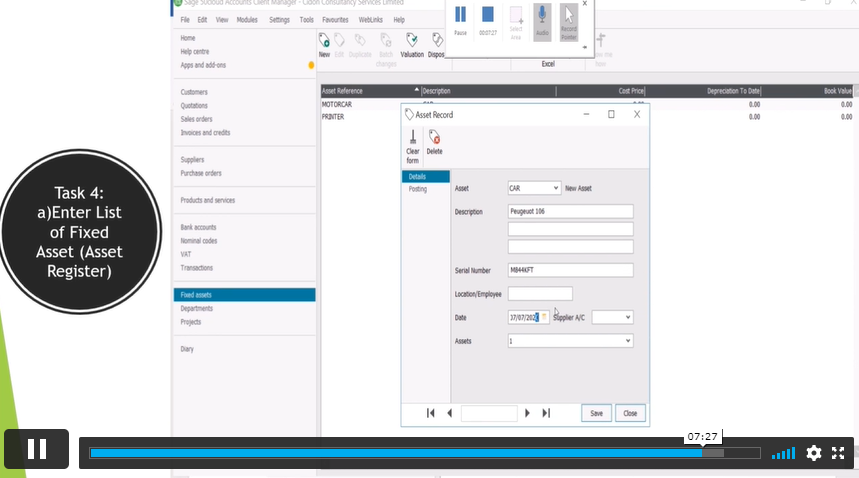859x478 pixels.
Task: Seek on the video progress bar
Action: tap(425, 453)
